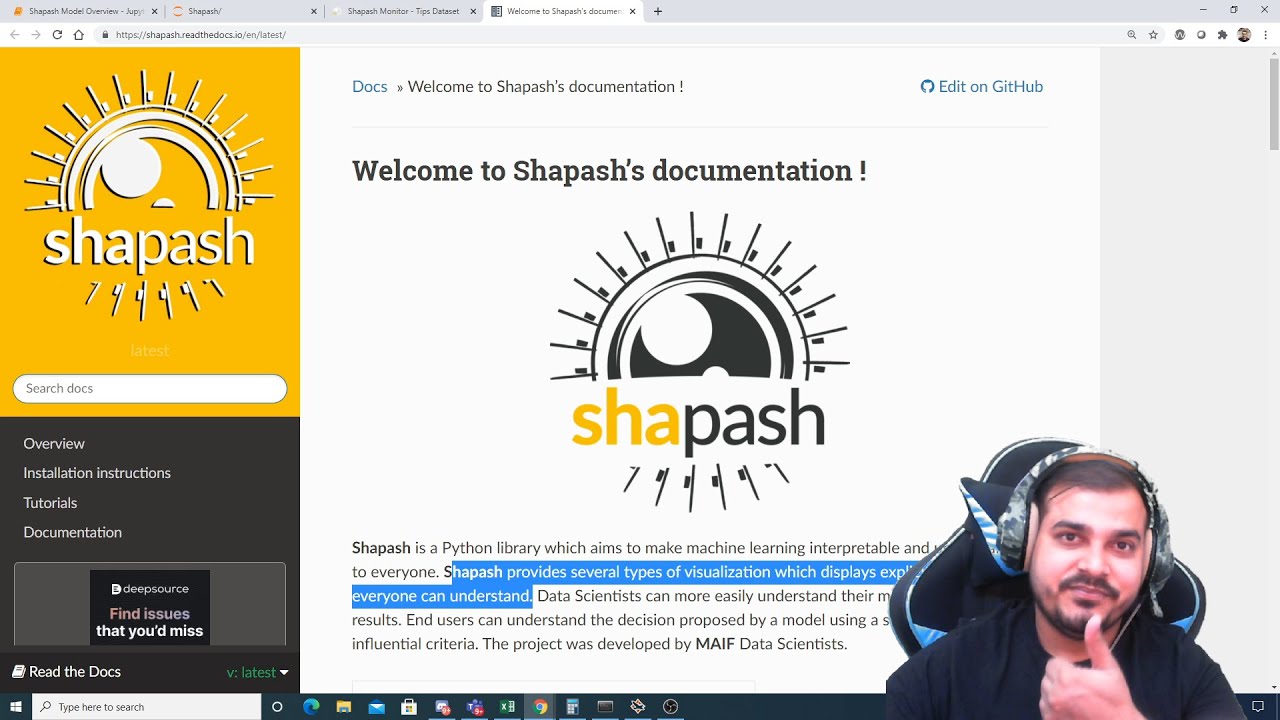Open Installation instructions in the sidebar
Image resolution: width=1280 pixels, height=720 pixels.
(x=97, y=473)
